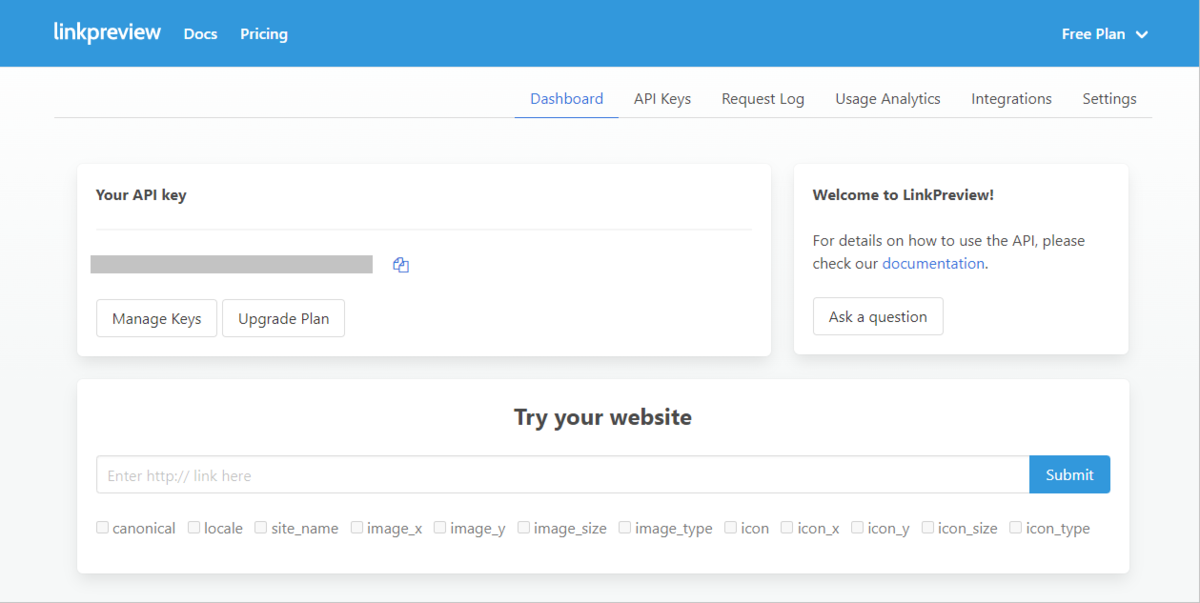The height and width of the screenshot is (603, 1200).
Task: Tick the icon checkbox
Action: 731,527
